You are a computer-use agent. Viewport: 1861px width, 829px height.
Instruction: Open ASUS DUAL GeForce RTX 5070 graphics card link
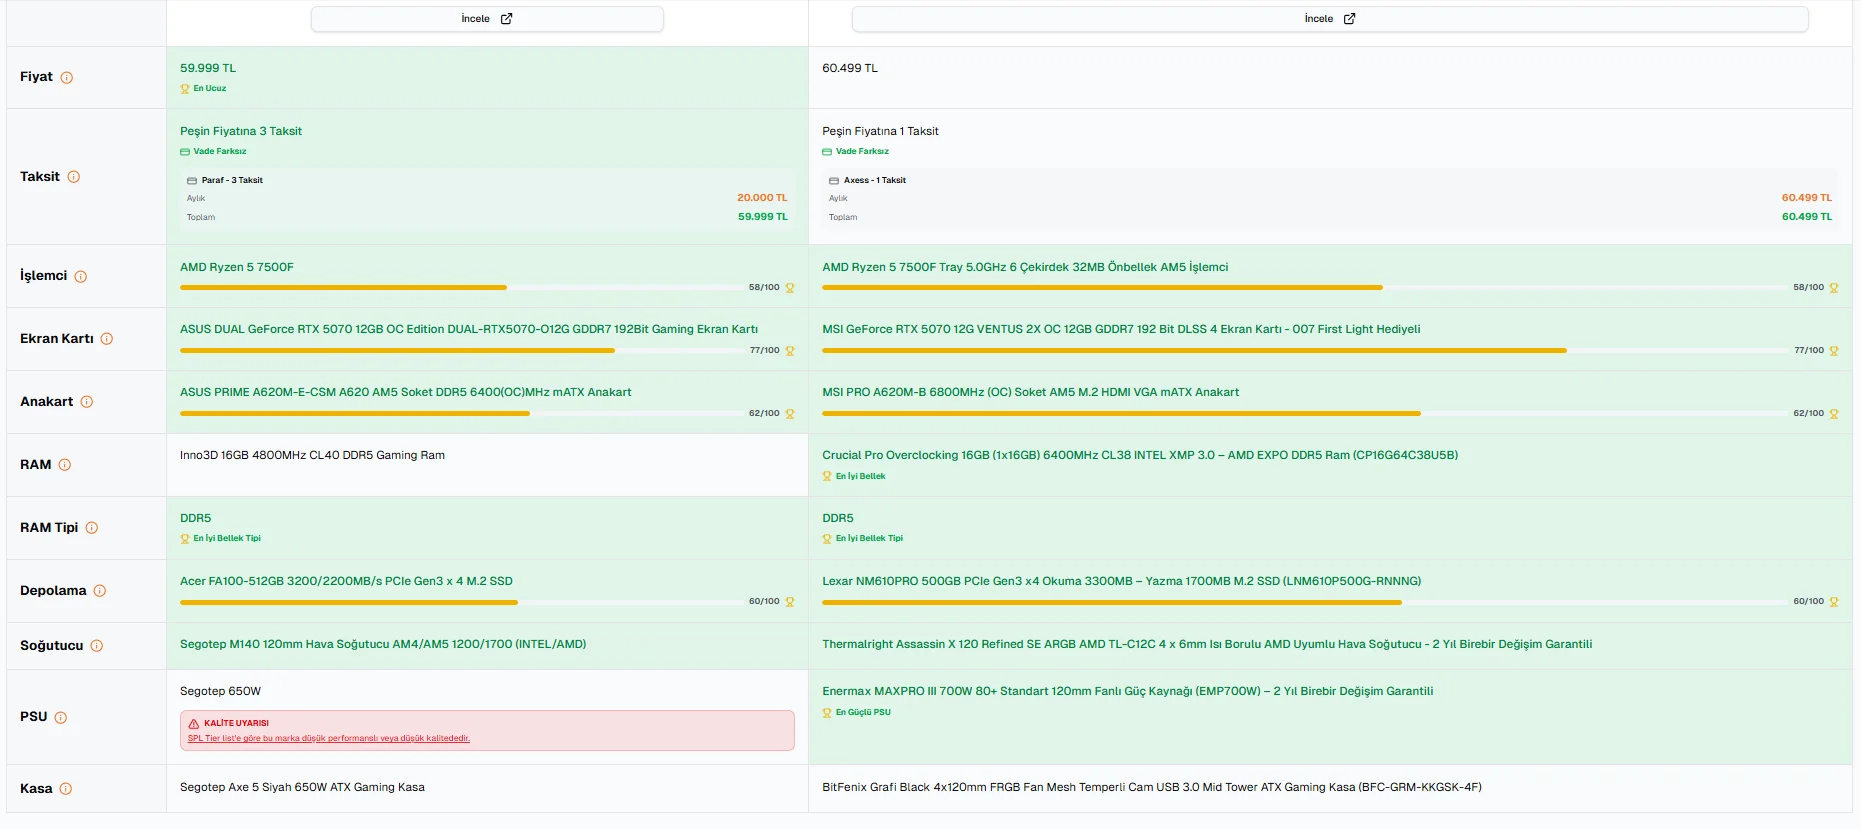click(469, 330)
